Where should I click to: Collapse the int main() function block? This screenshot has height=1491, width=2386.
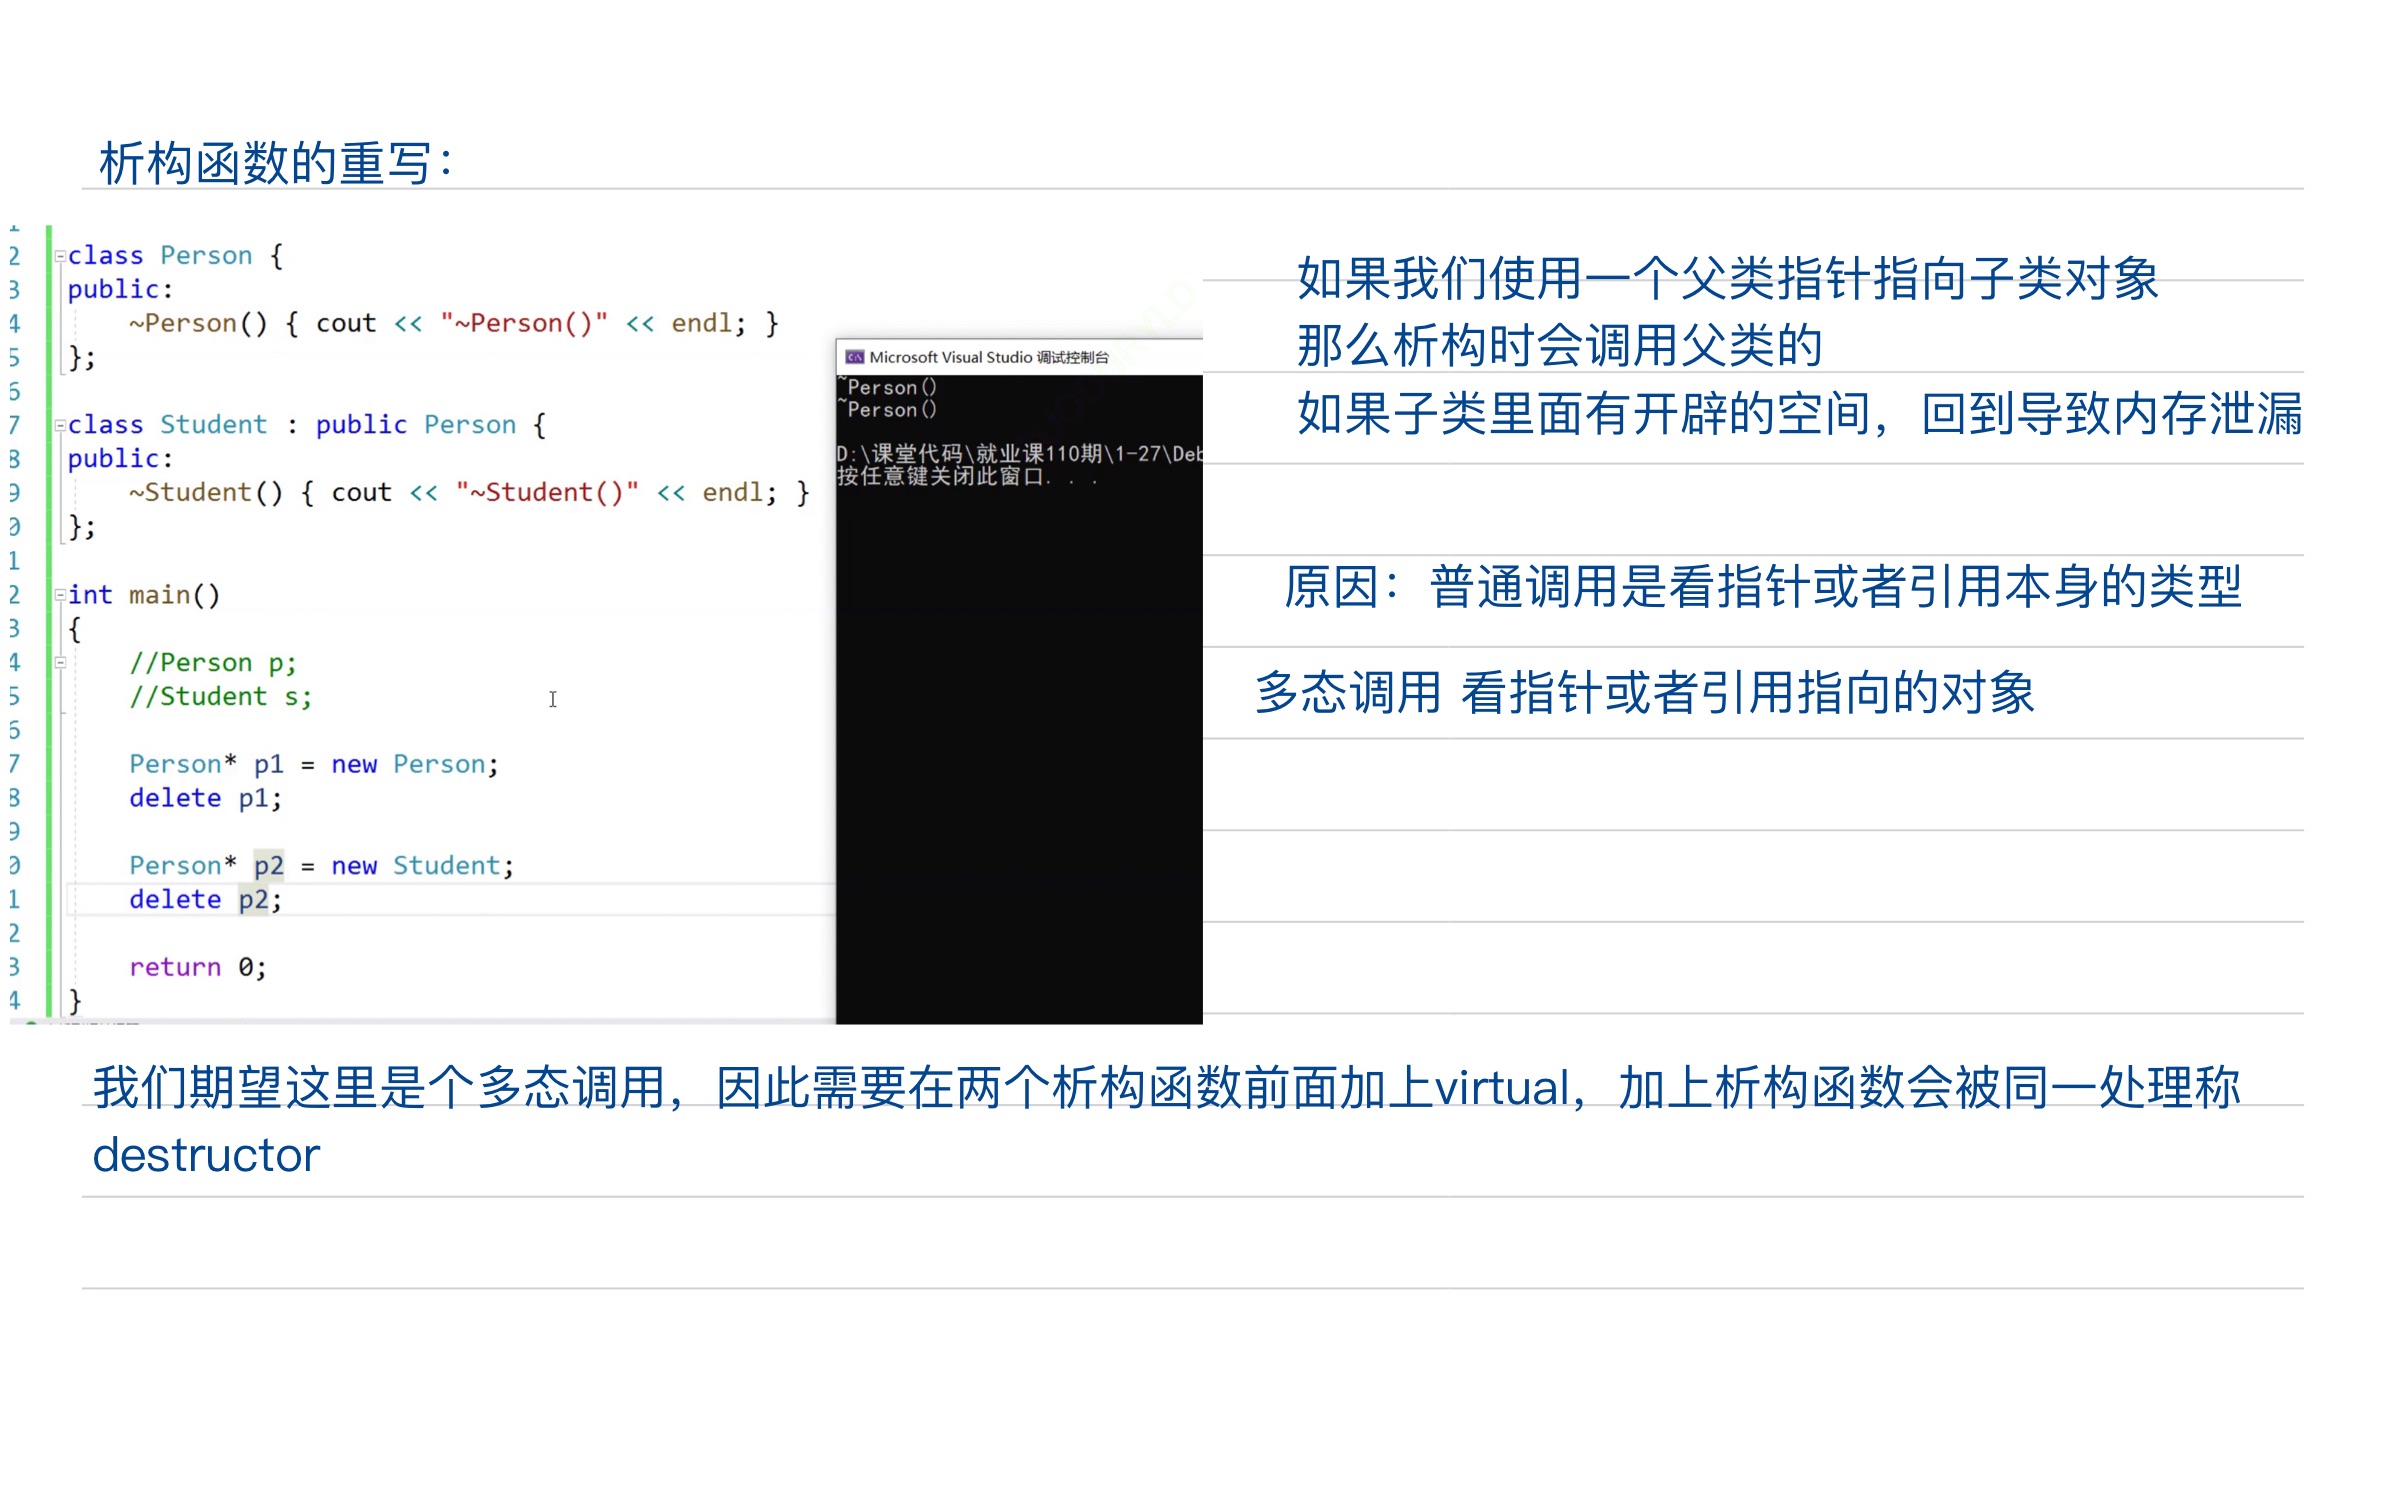60,595
